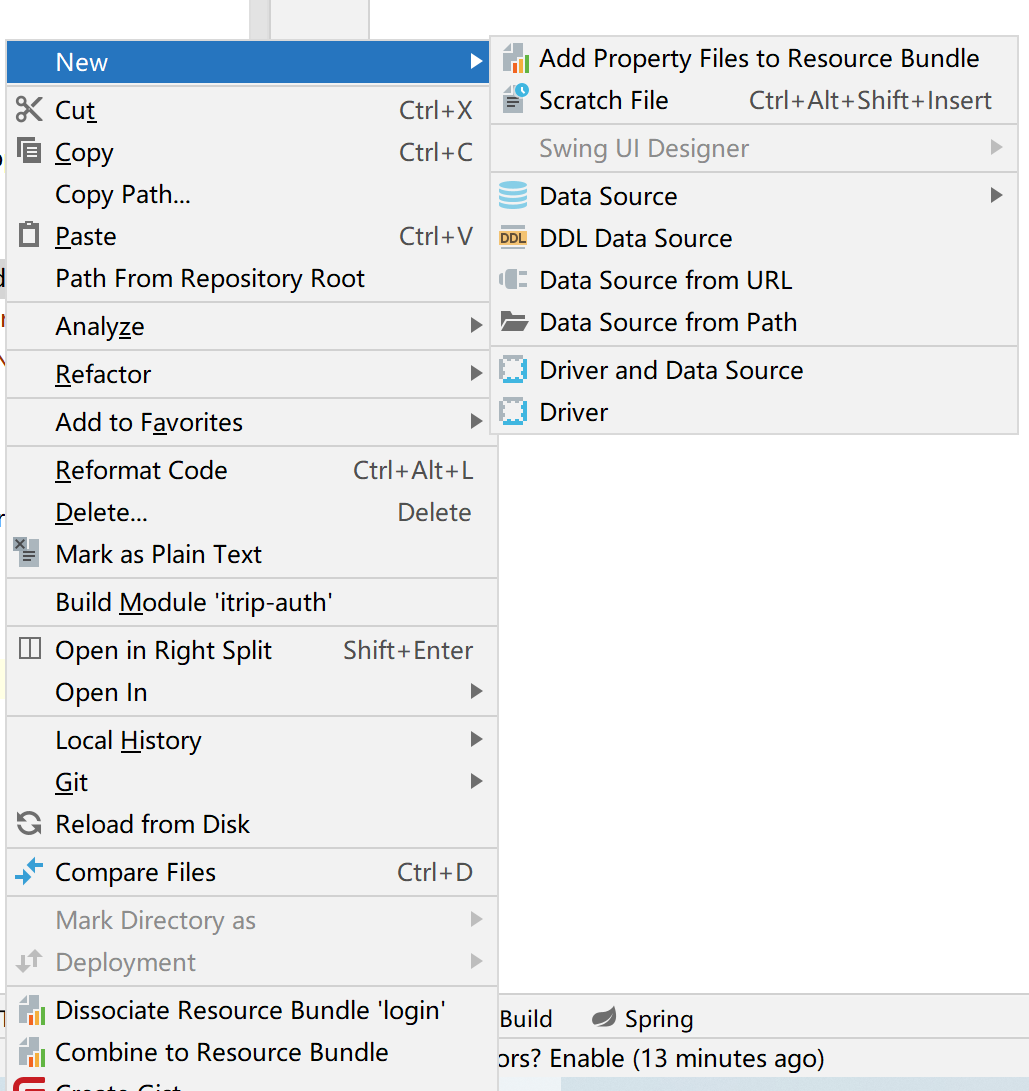Click the Data Source from Path folder icon

(513, 322)
